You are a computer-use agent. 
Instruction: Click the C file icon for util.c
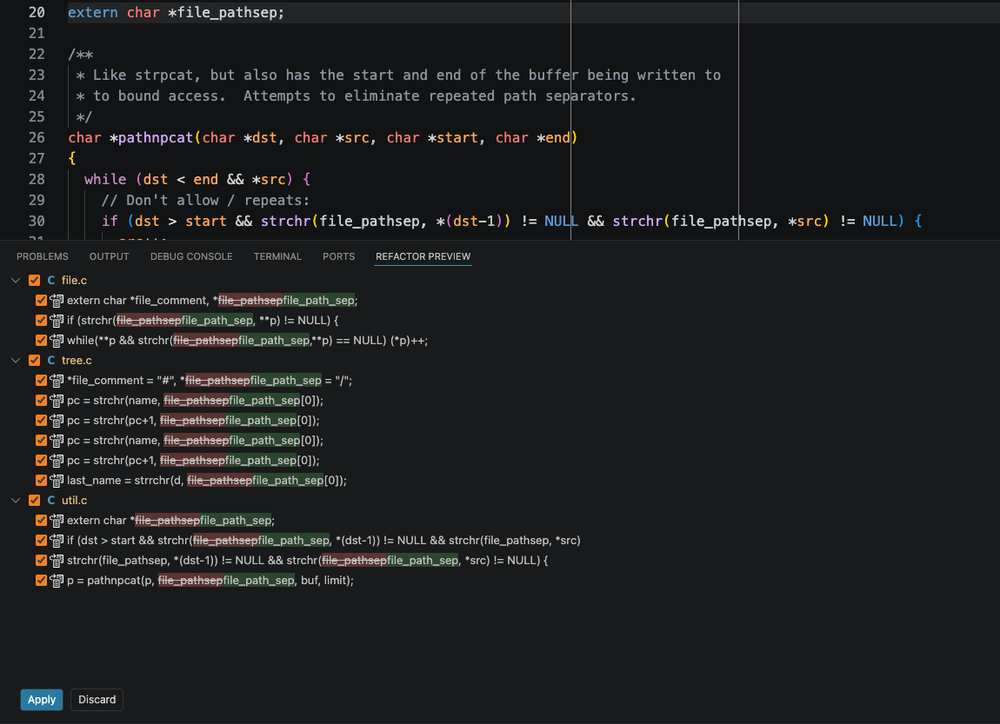click(x=51, y=500)
